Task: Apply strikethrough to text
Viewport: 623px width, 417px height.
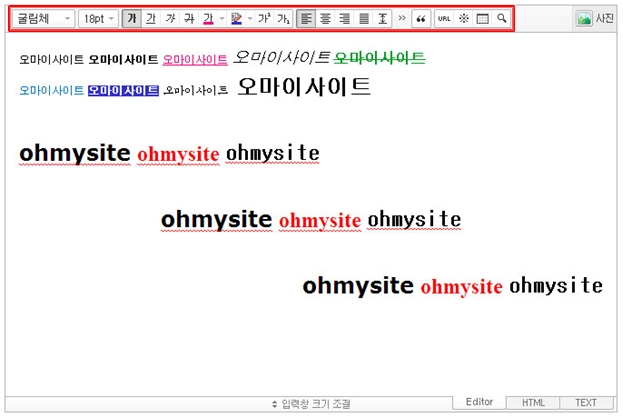Action: 189,19
